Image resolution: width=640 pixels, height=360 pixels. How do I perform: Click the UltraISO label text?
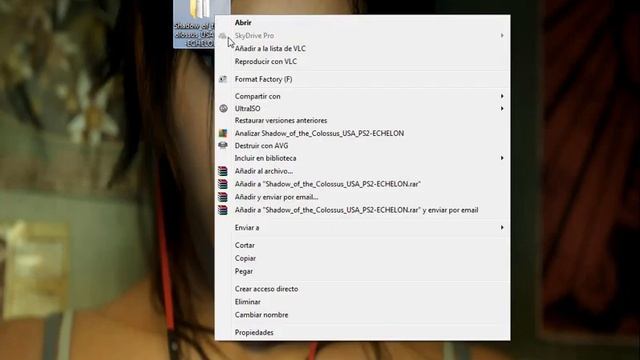[x=247, y=109]
